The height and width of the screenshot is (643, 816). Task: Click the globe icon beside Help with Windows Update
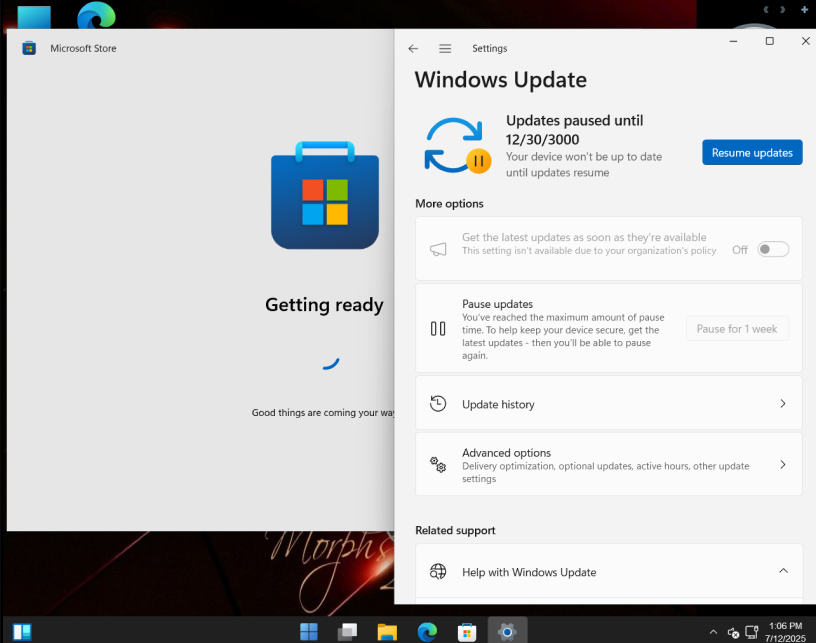coord(438,571)
